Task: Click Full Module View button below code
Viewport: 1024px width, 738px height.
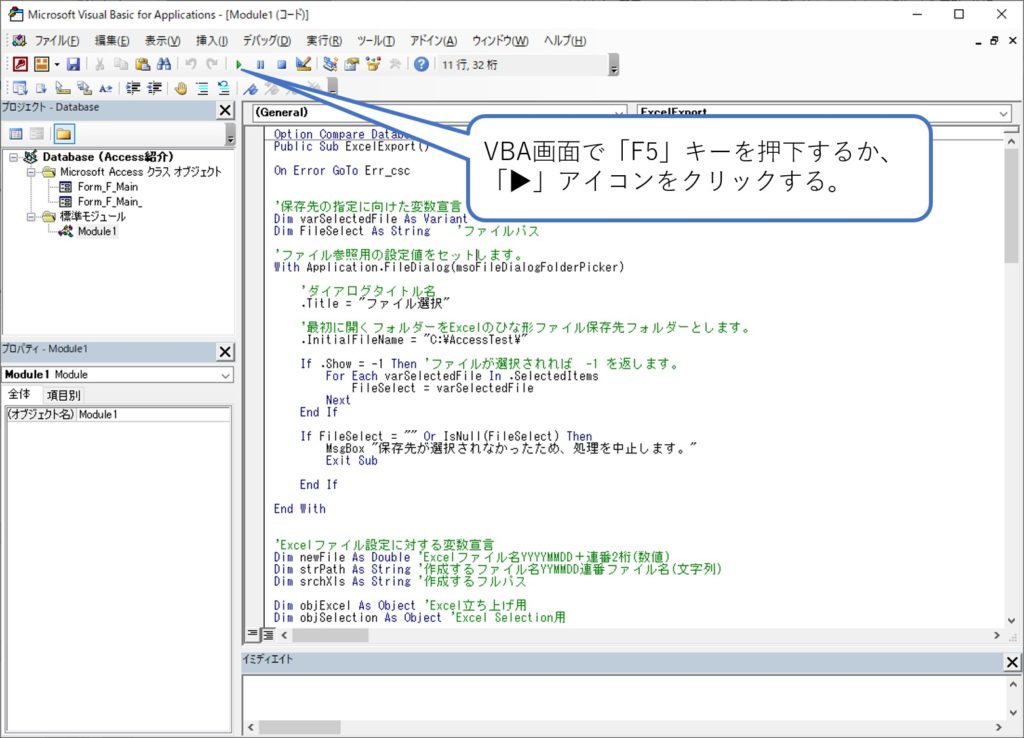Action: 268,635
